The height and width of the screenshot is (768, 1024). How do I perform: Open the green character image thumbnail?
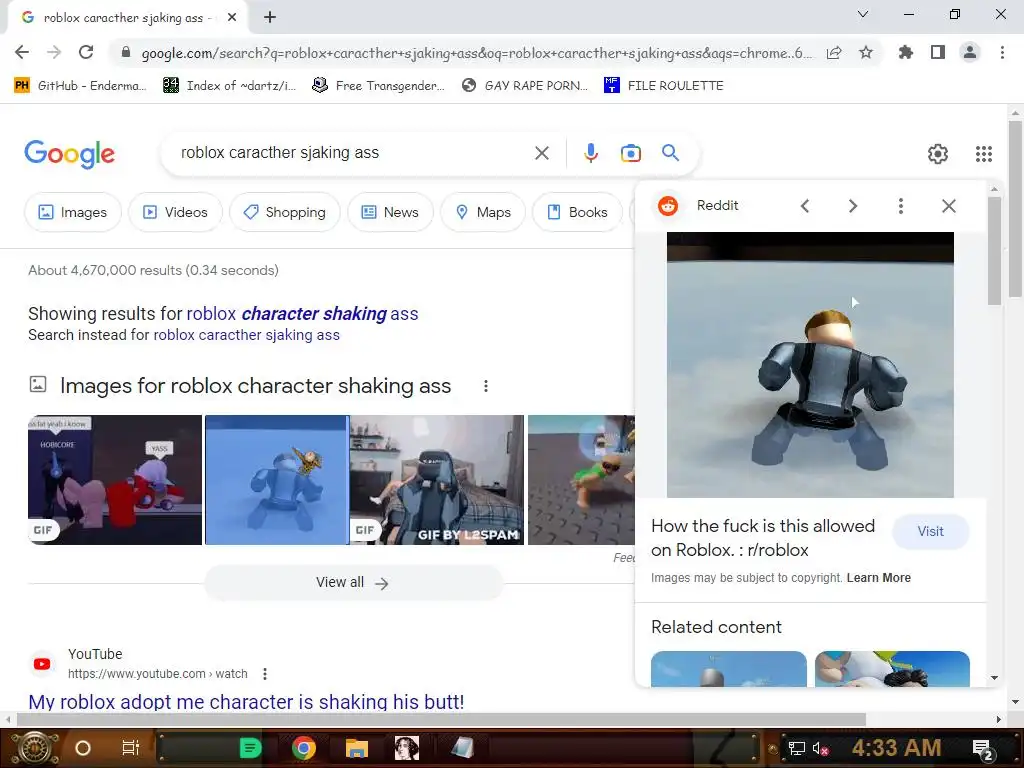[x=581, y=480]
